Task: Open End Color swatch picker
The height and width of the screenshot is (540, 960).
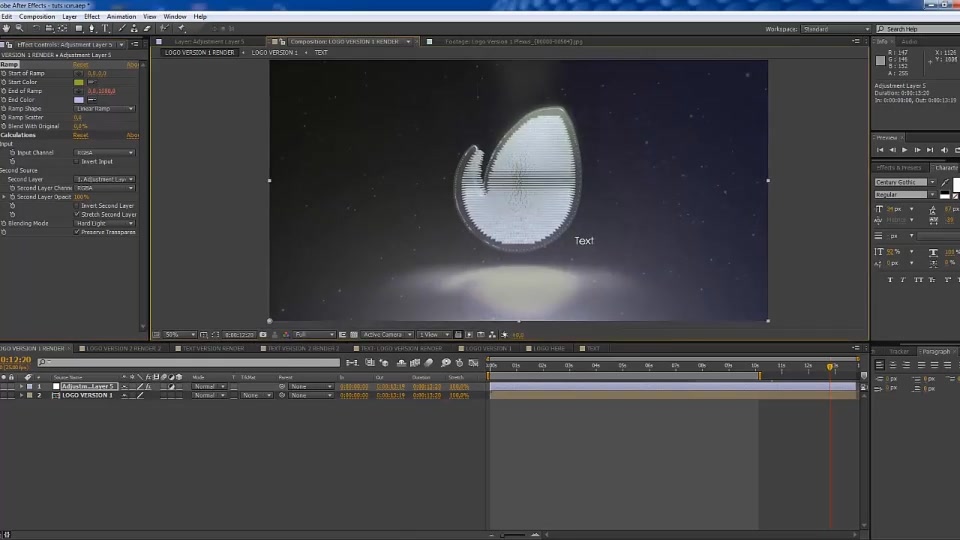Action: pyautogui.click(x=79, y=100)
